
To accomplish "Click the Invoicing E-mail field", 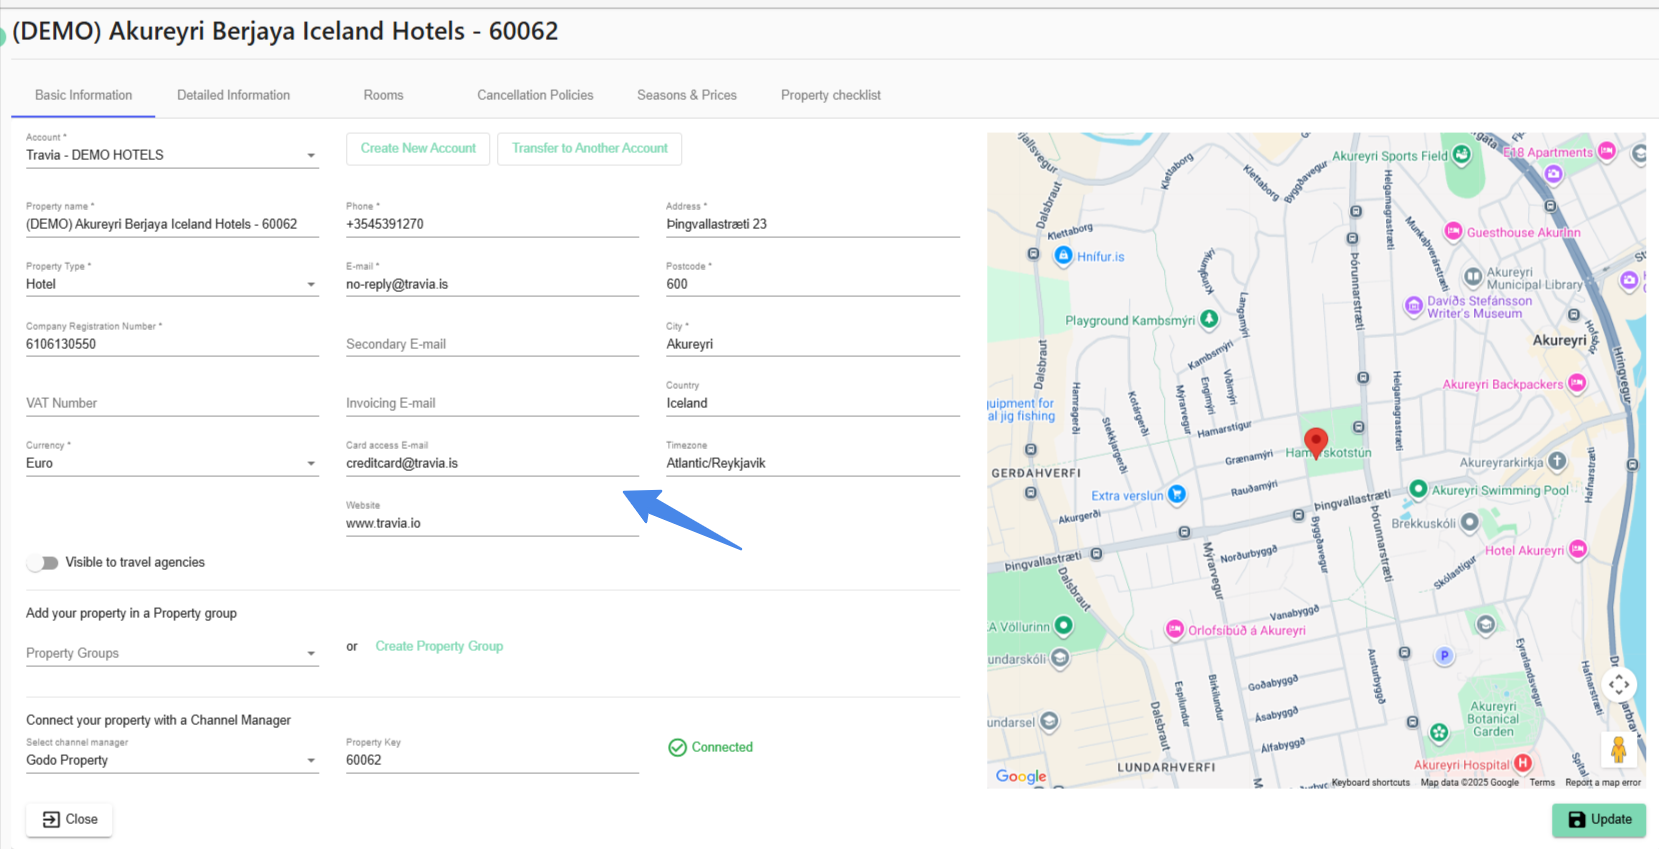I will click(x=492, y=403).
